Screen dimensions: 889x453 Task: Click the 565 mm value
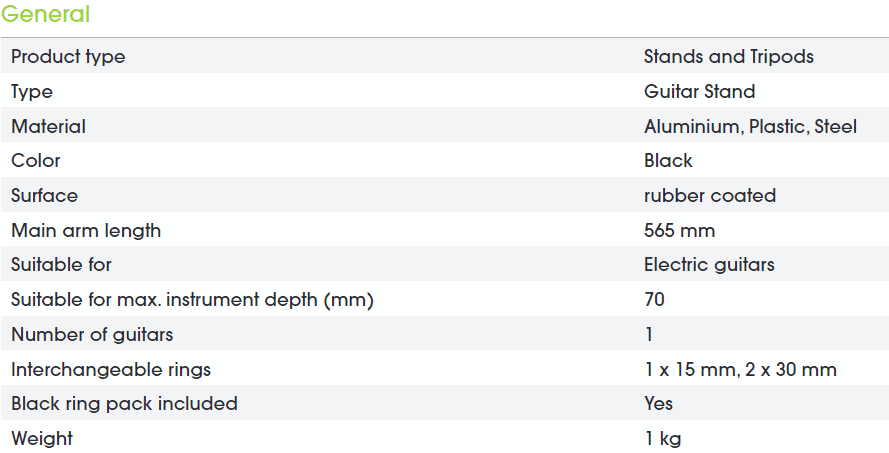coord(679,230)
